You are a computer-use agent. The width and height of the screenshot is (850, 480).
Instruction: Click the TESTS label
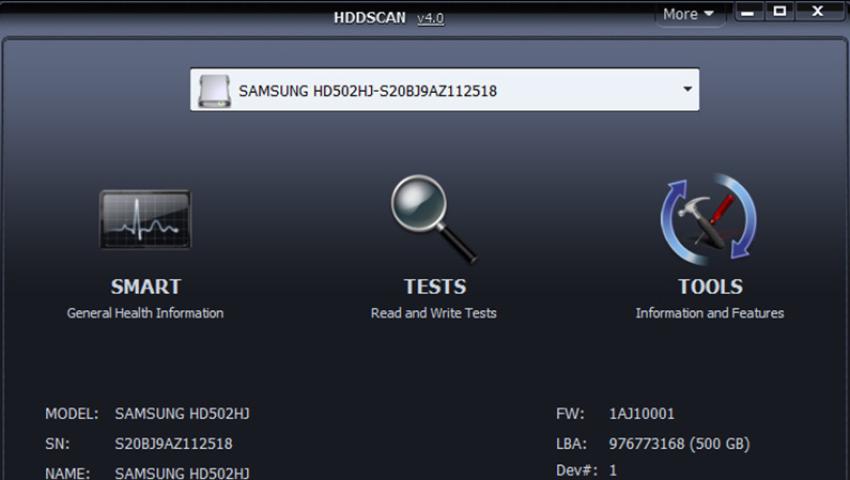pyautogui.click(x=434, y=287)
